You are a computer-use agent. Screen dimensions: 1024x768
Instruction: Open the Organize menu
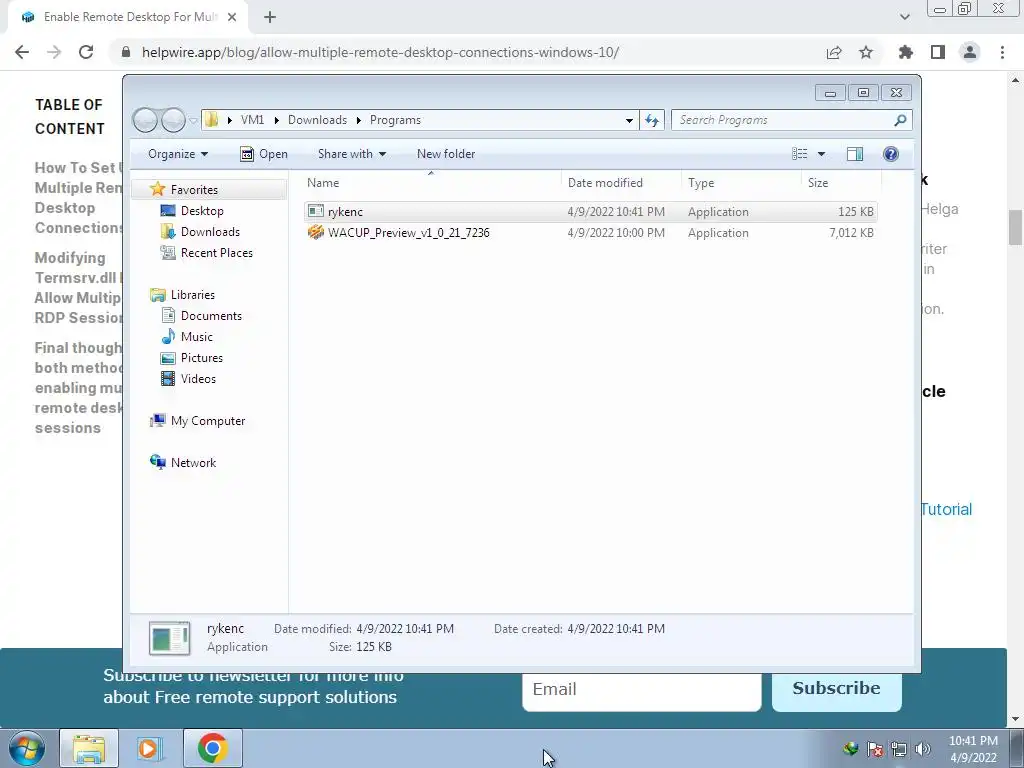click(x=178, y=154)
